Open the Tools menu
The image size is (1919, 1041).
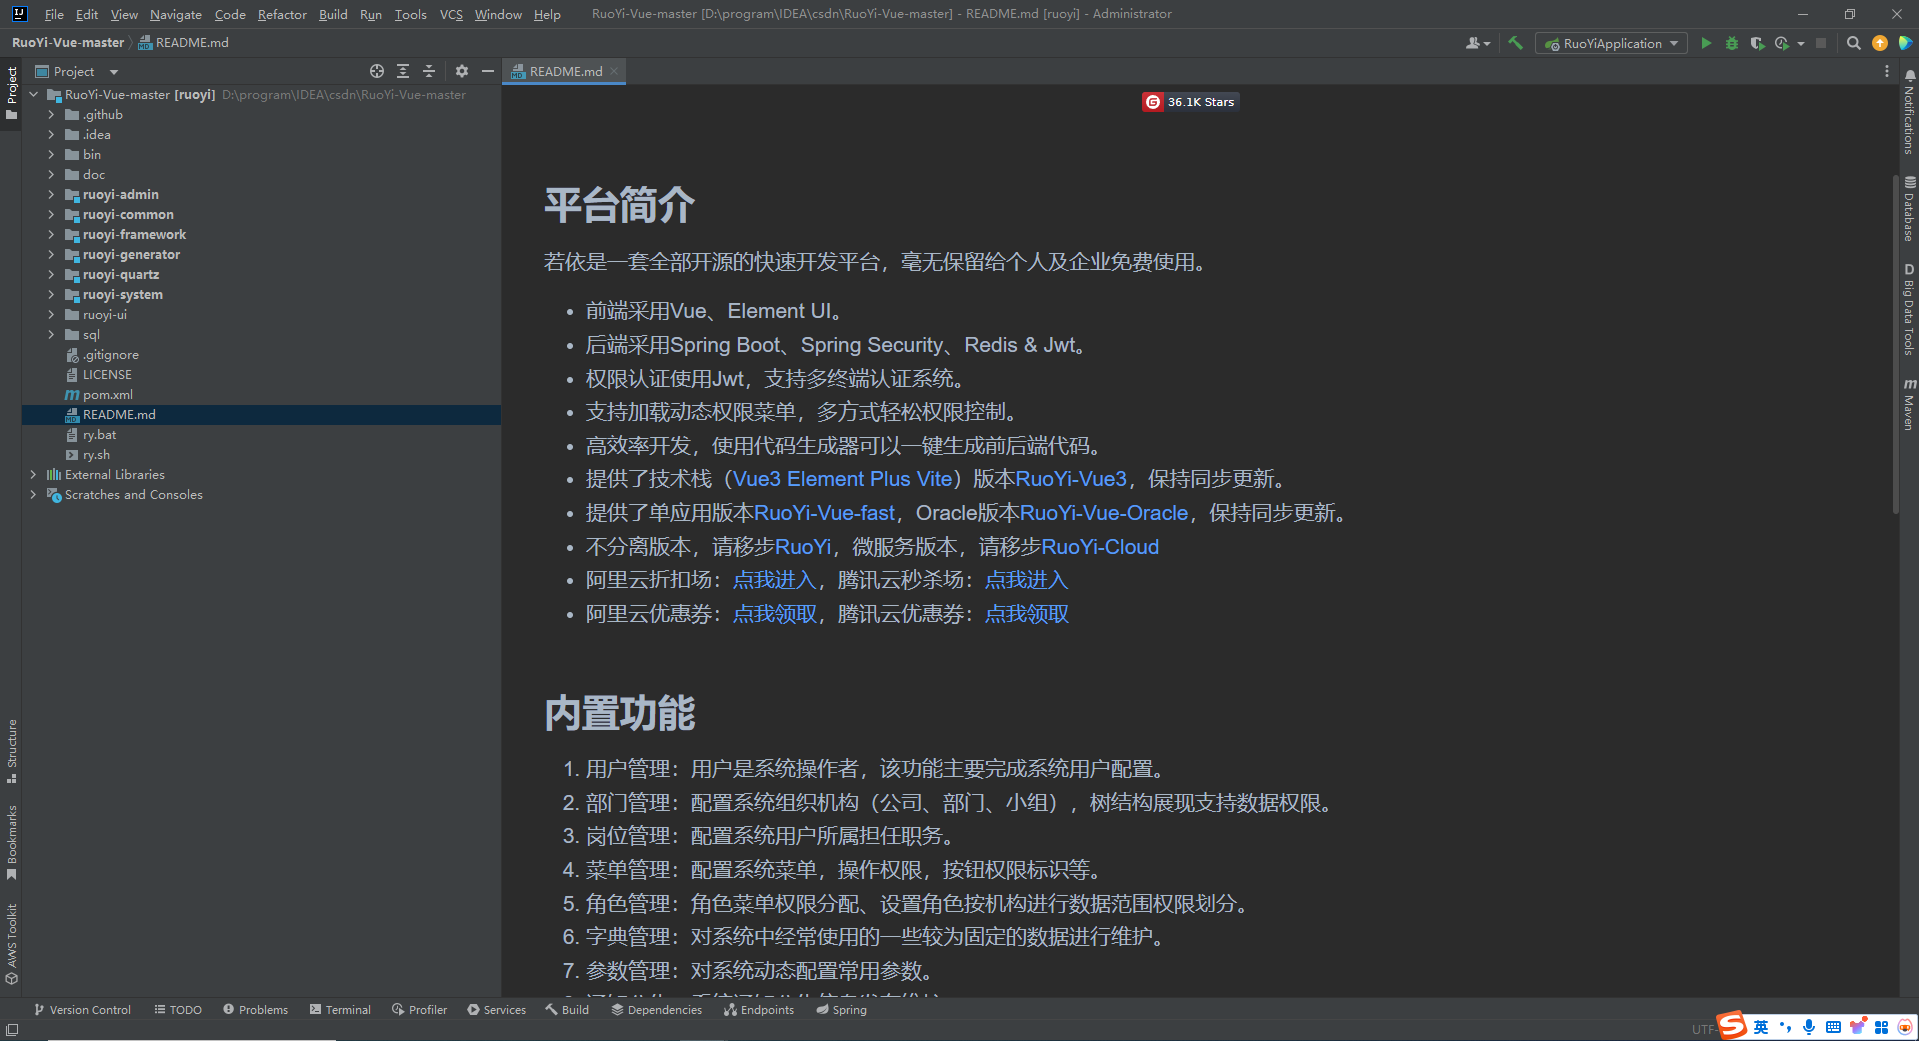410,14
